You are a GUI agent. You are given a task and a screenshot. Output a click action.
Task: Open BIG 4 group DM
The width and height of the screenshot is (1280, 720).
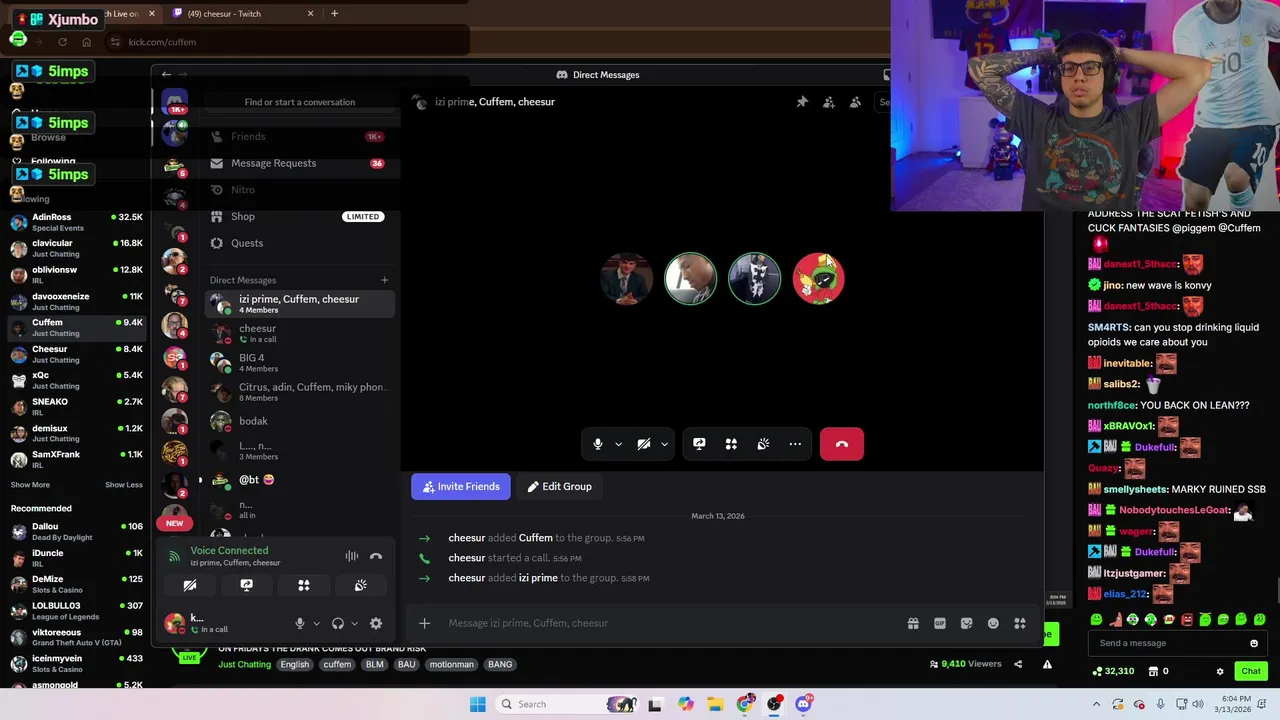(300, 363)
